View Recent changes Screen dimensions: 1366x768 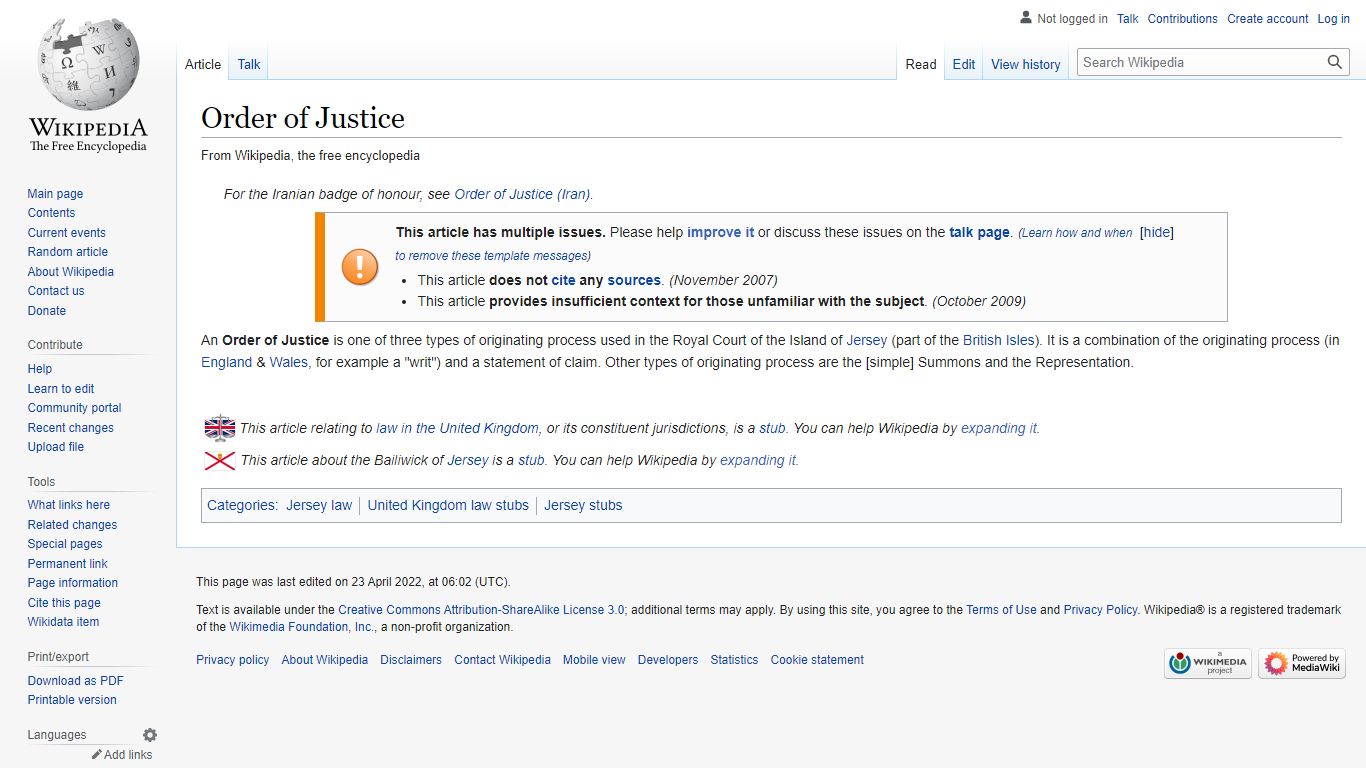click(x=70, y=428)
